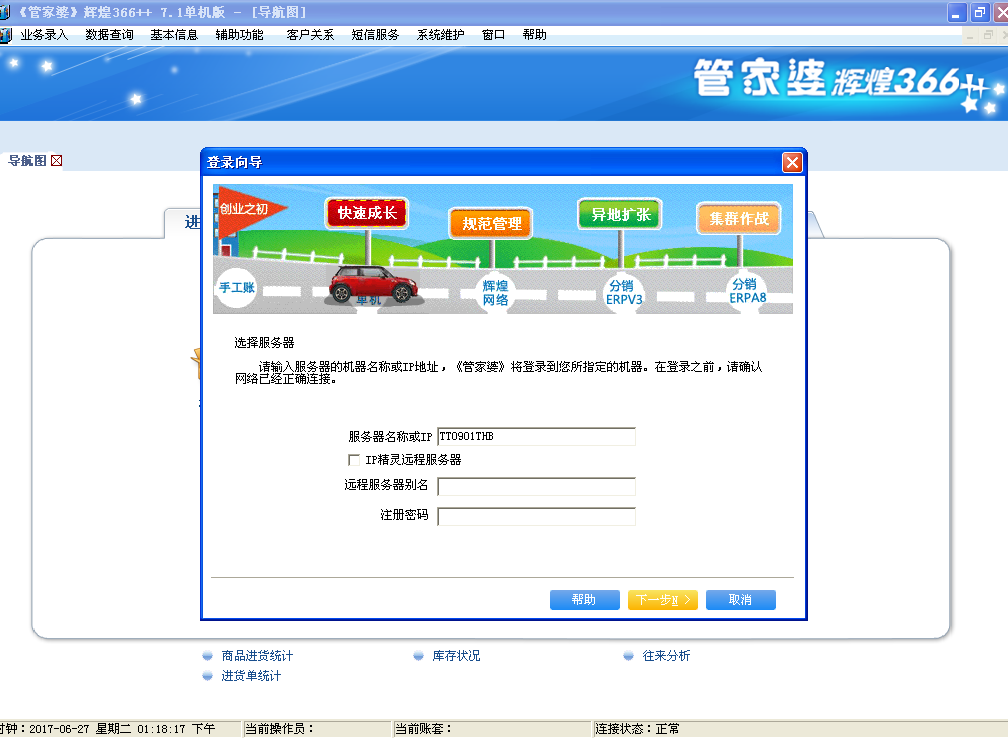The width and height of the screenshot is (1008, 738).
Task: Close the 导航图 tab with red X
Action: click(57, 161)
